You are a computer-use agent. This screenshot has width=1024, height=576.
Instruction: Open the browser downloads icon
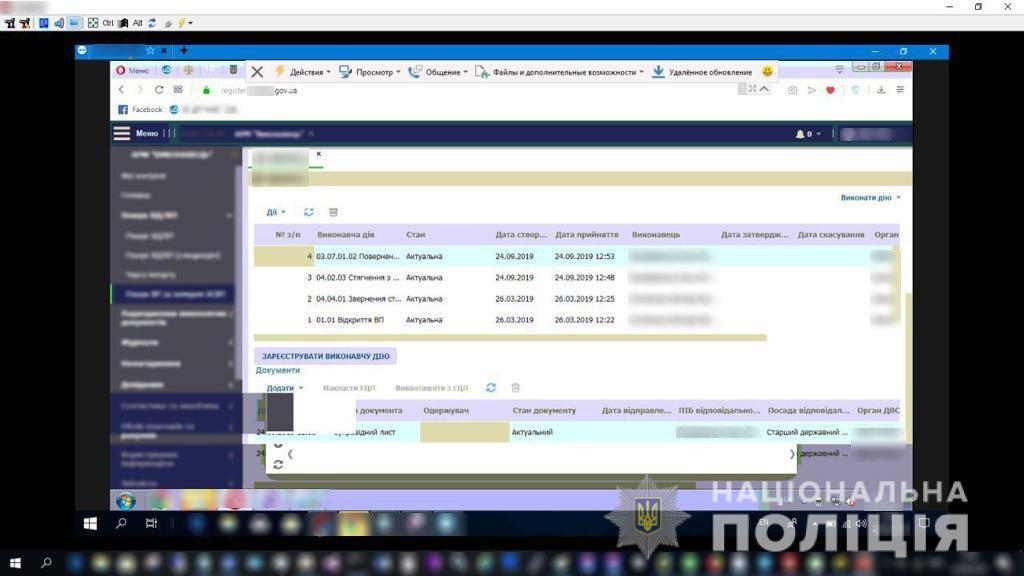click(881, 90)
